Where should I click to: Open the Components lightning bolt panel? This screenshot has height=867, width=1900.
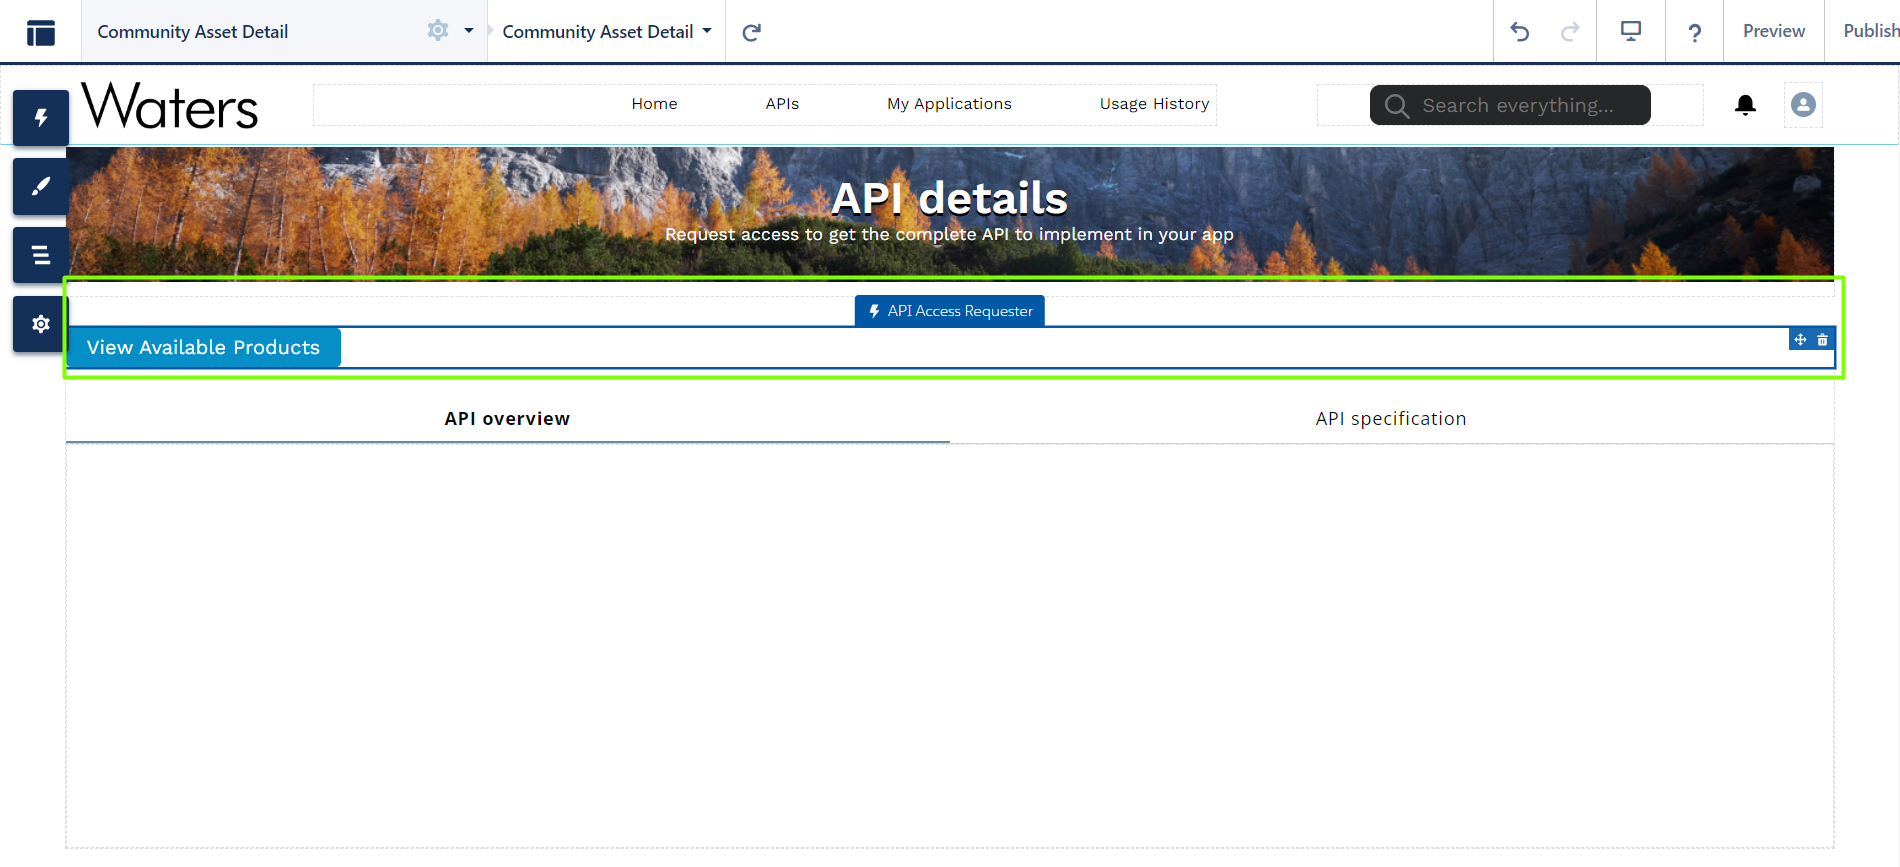tap(41, 118)
